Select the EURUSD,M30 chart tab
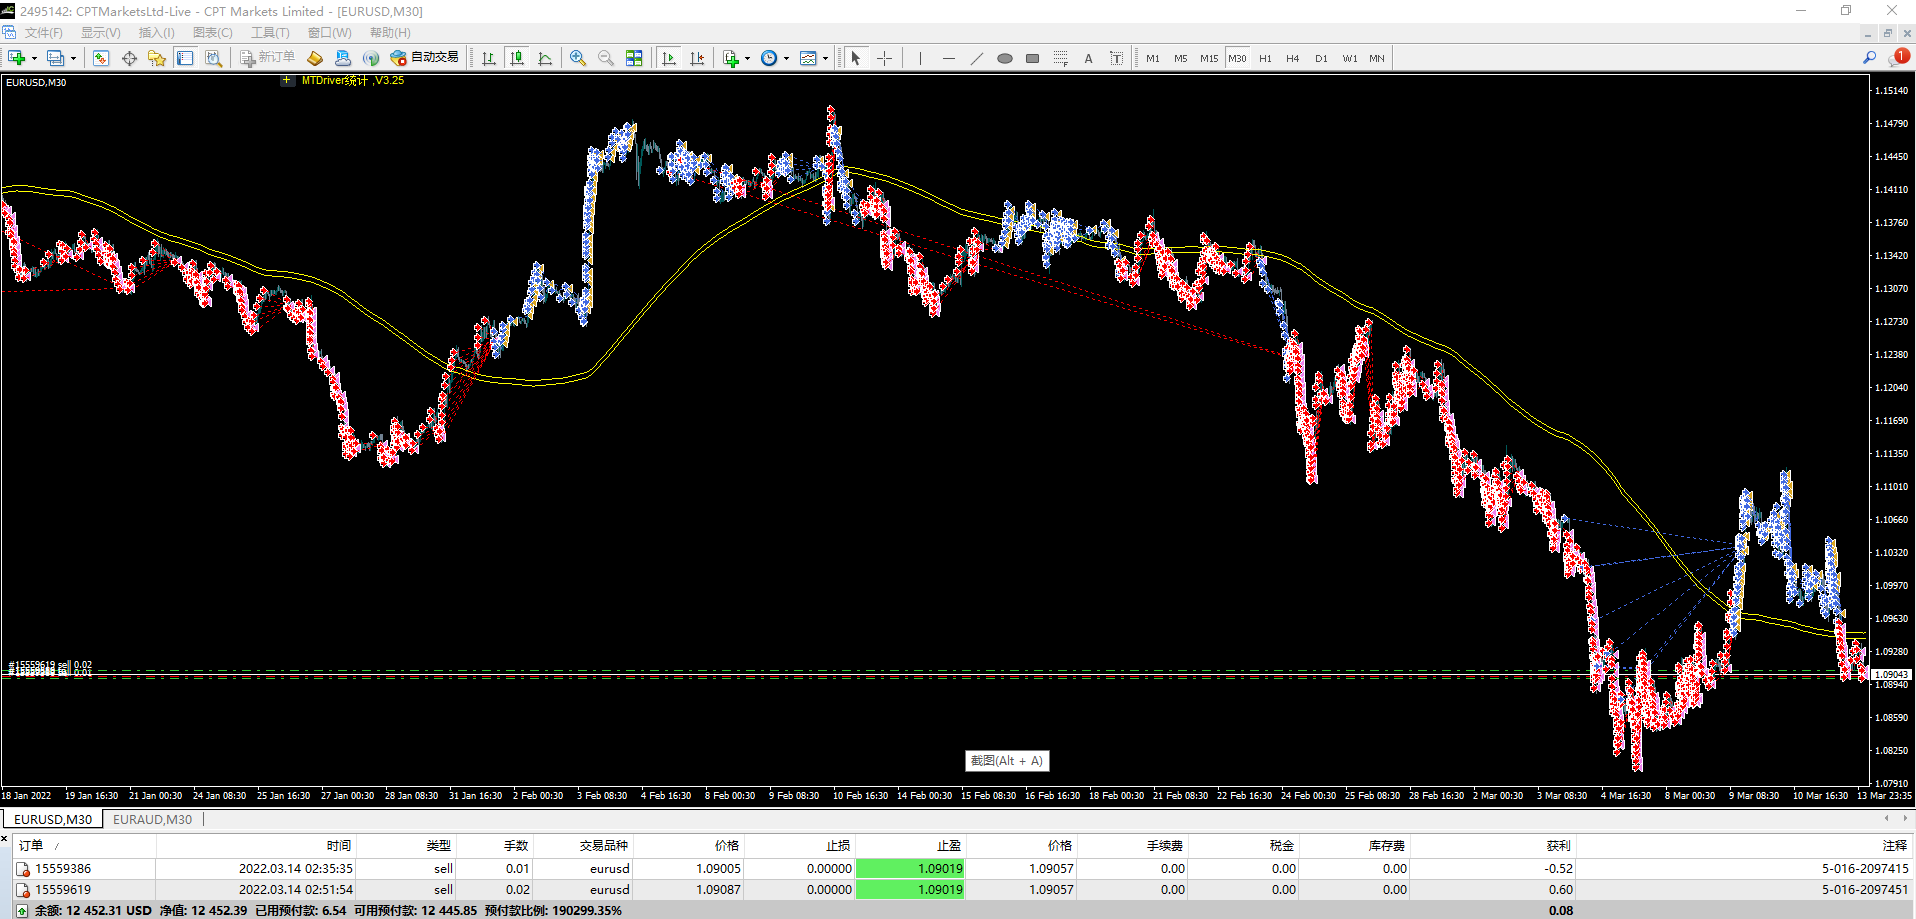Viewport: 1916px width, 919px height. (53, 820)
